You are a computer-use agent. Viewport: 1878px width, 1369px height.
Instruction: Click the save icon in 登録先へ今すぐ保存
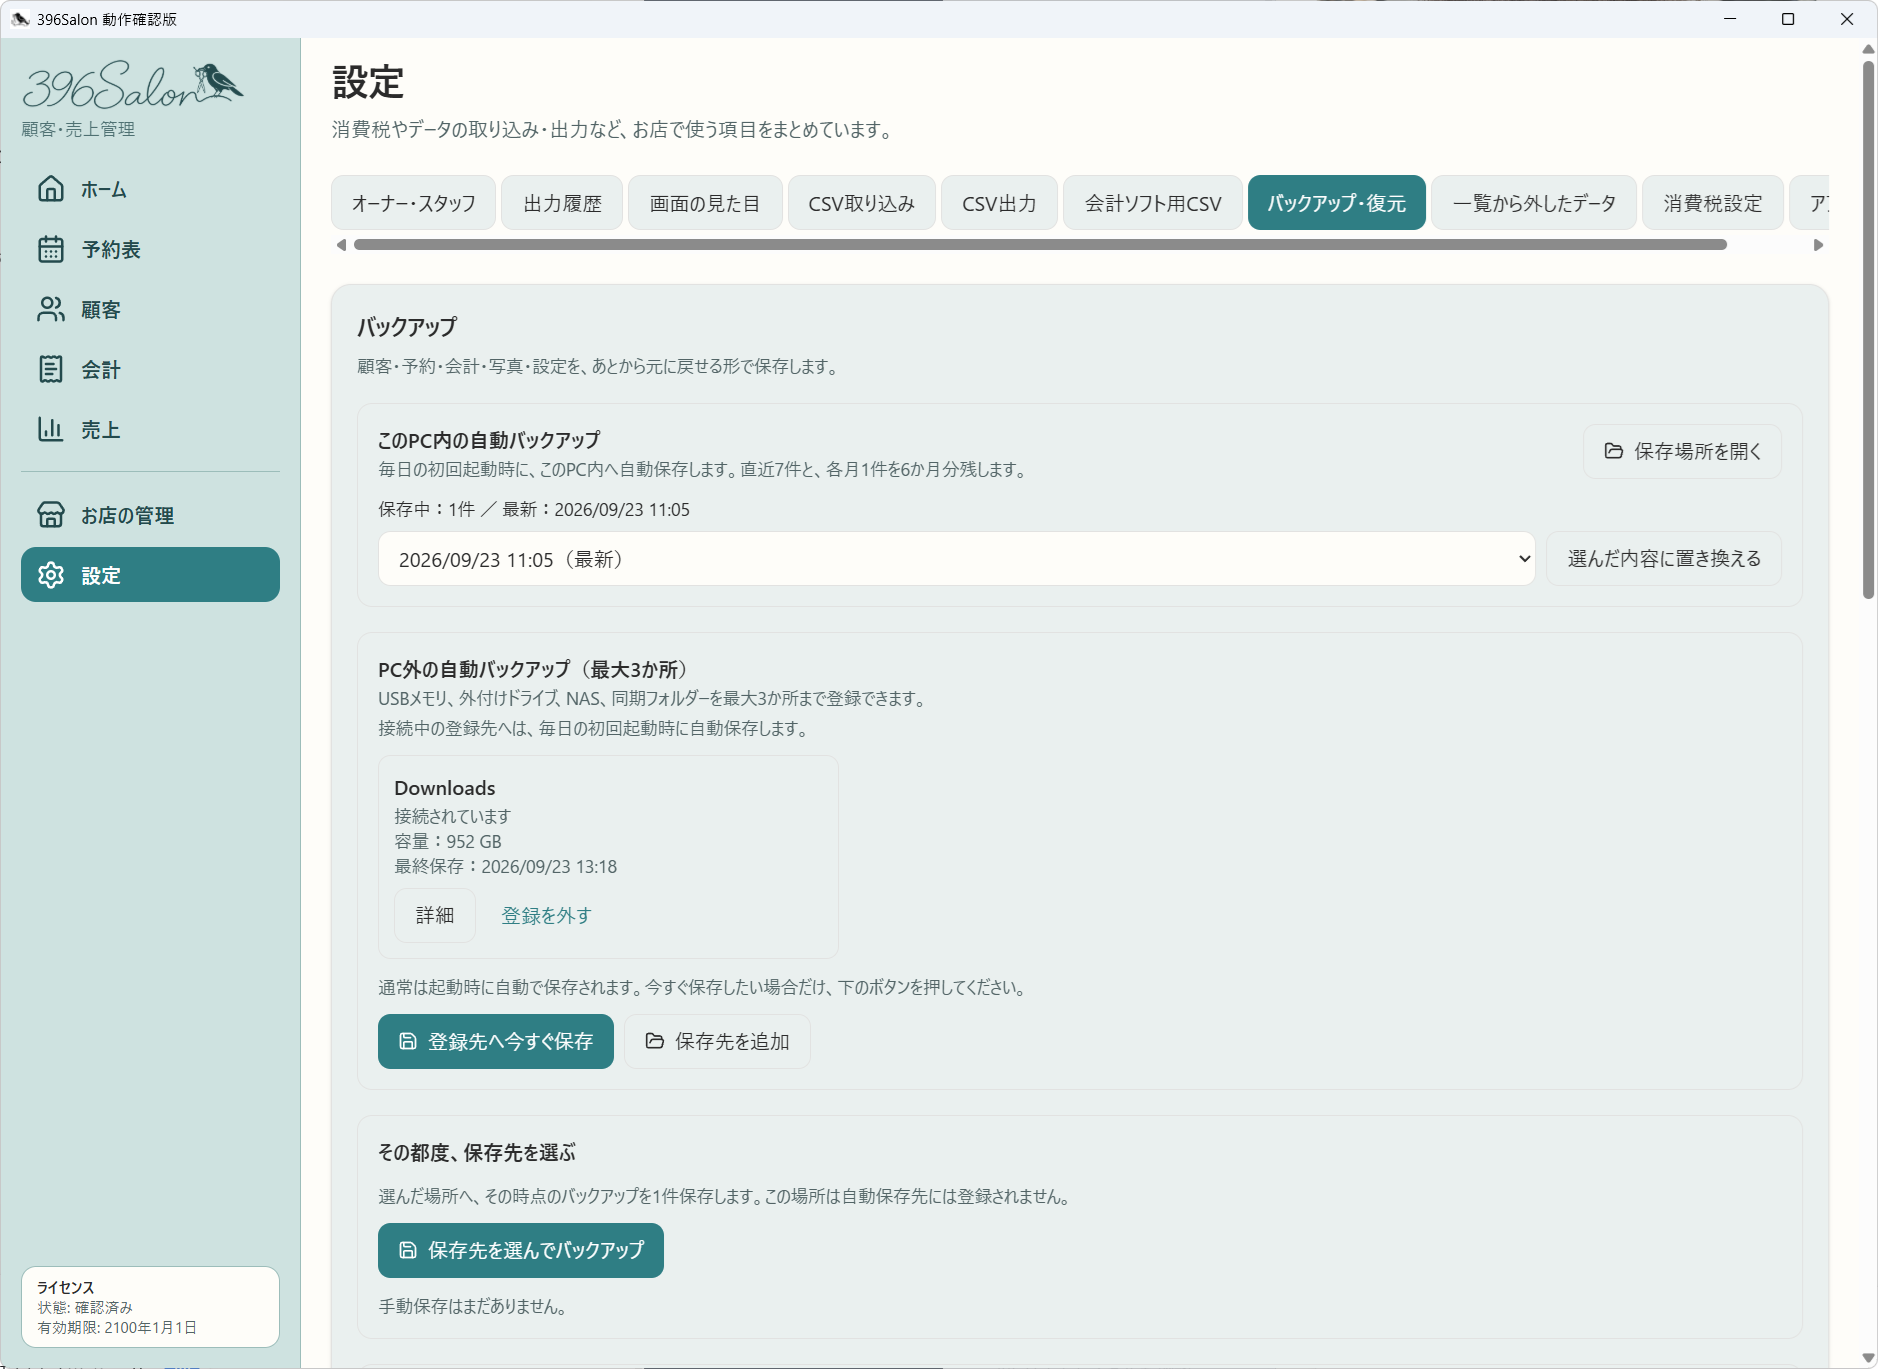point(408,1041)
